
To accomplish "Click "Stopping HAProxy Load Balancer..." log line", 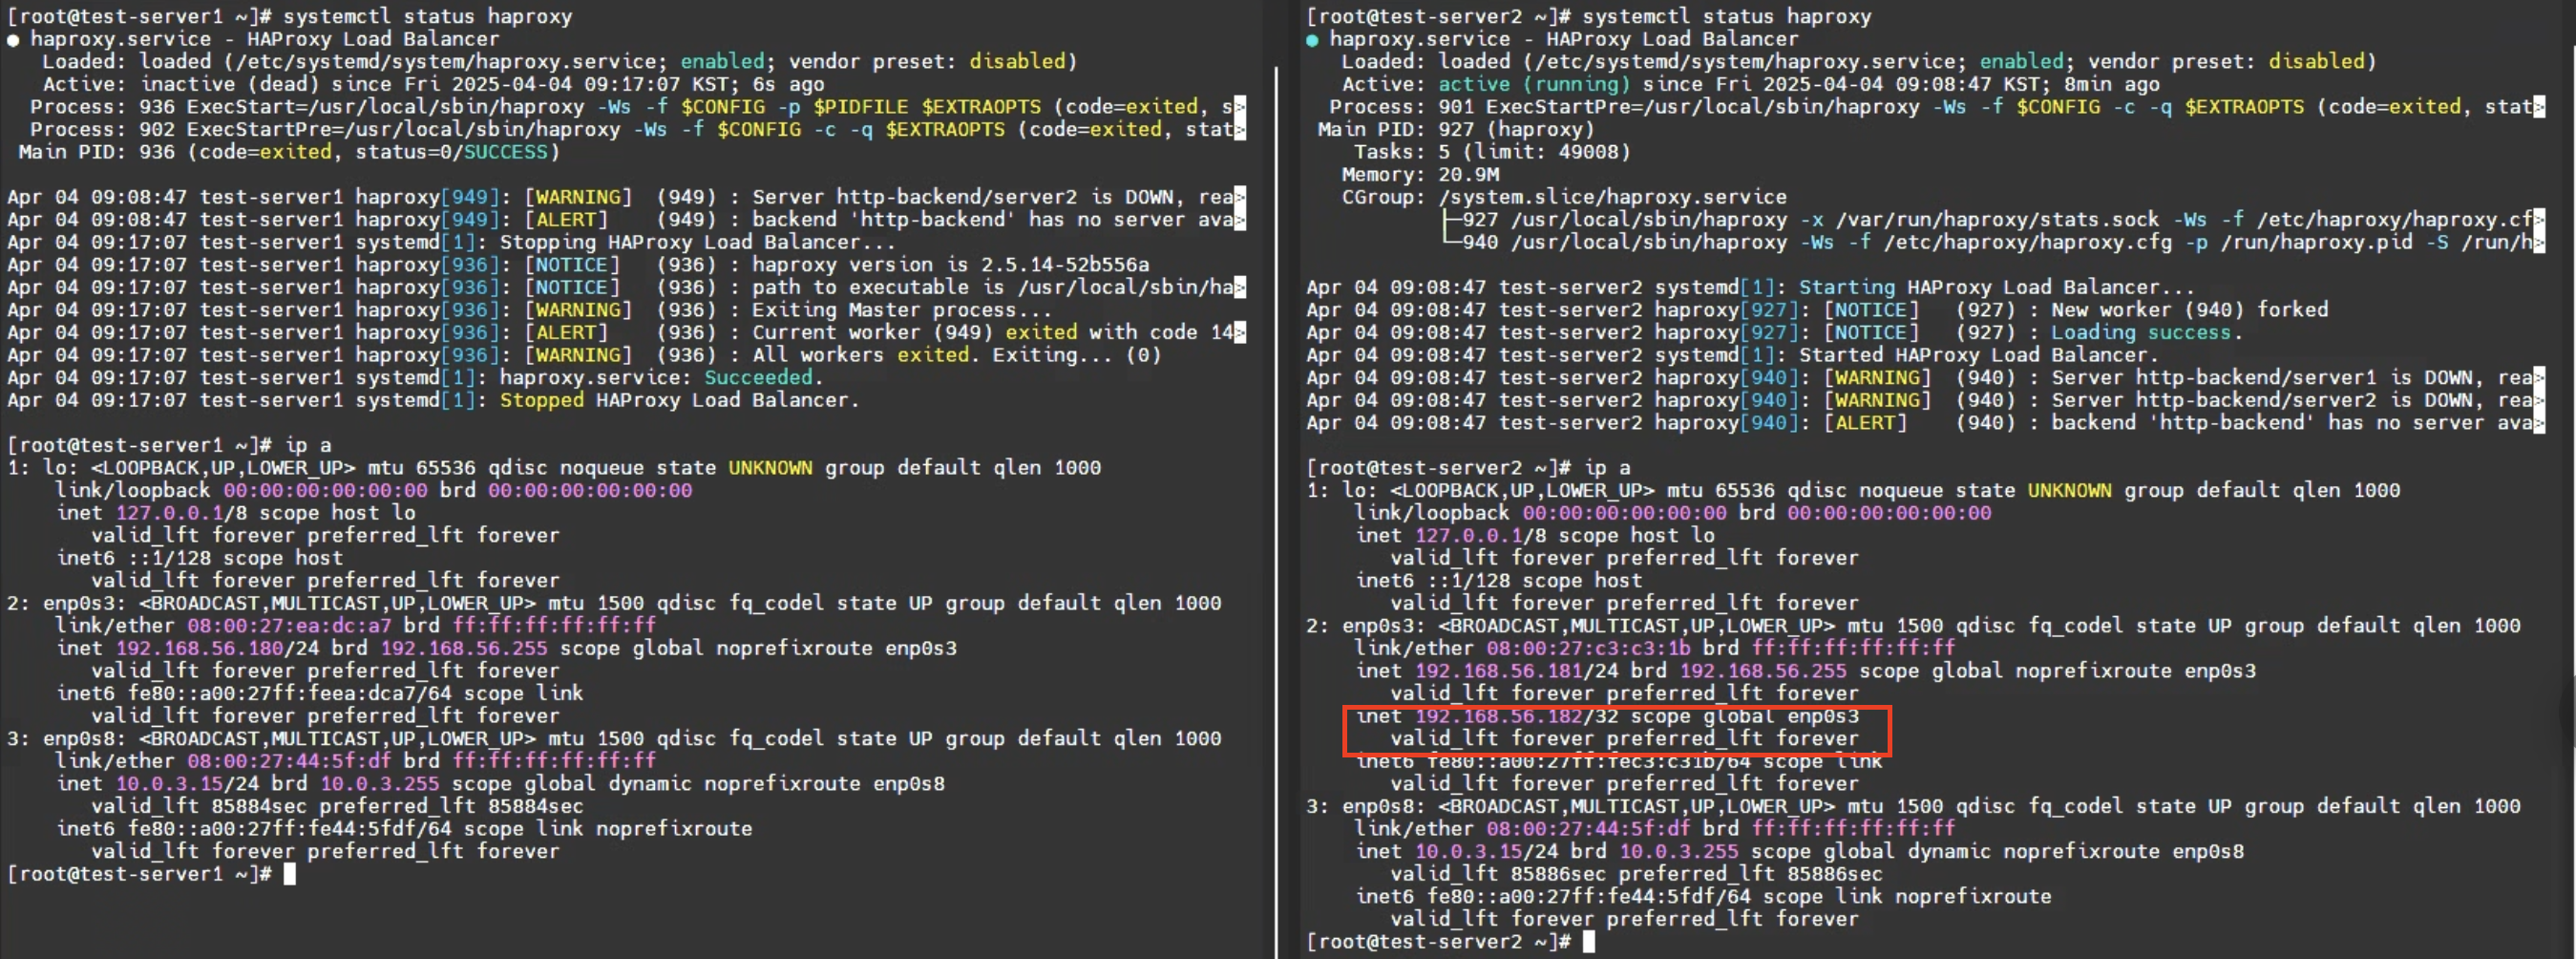I will [451, 242].
